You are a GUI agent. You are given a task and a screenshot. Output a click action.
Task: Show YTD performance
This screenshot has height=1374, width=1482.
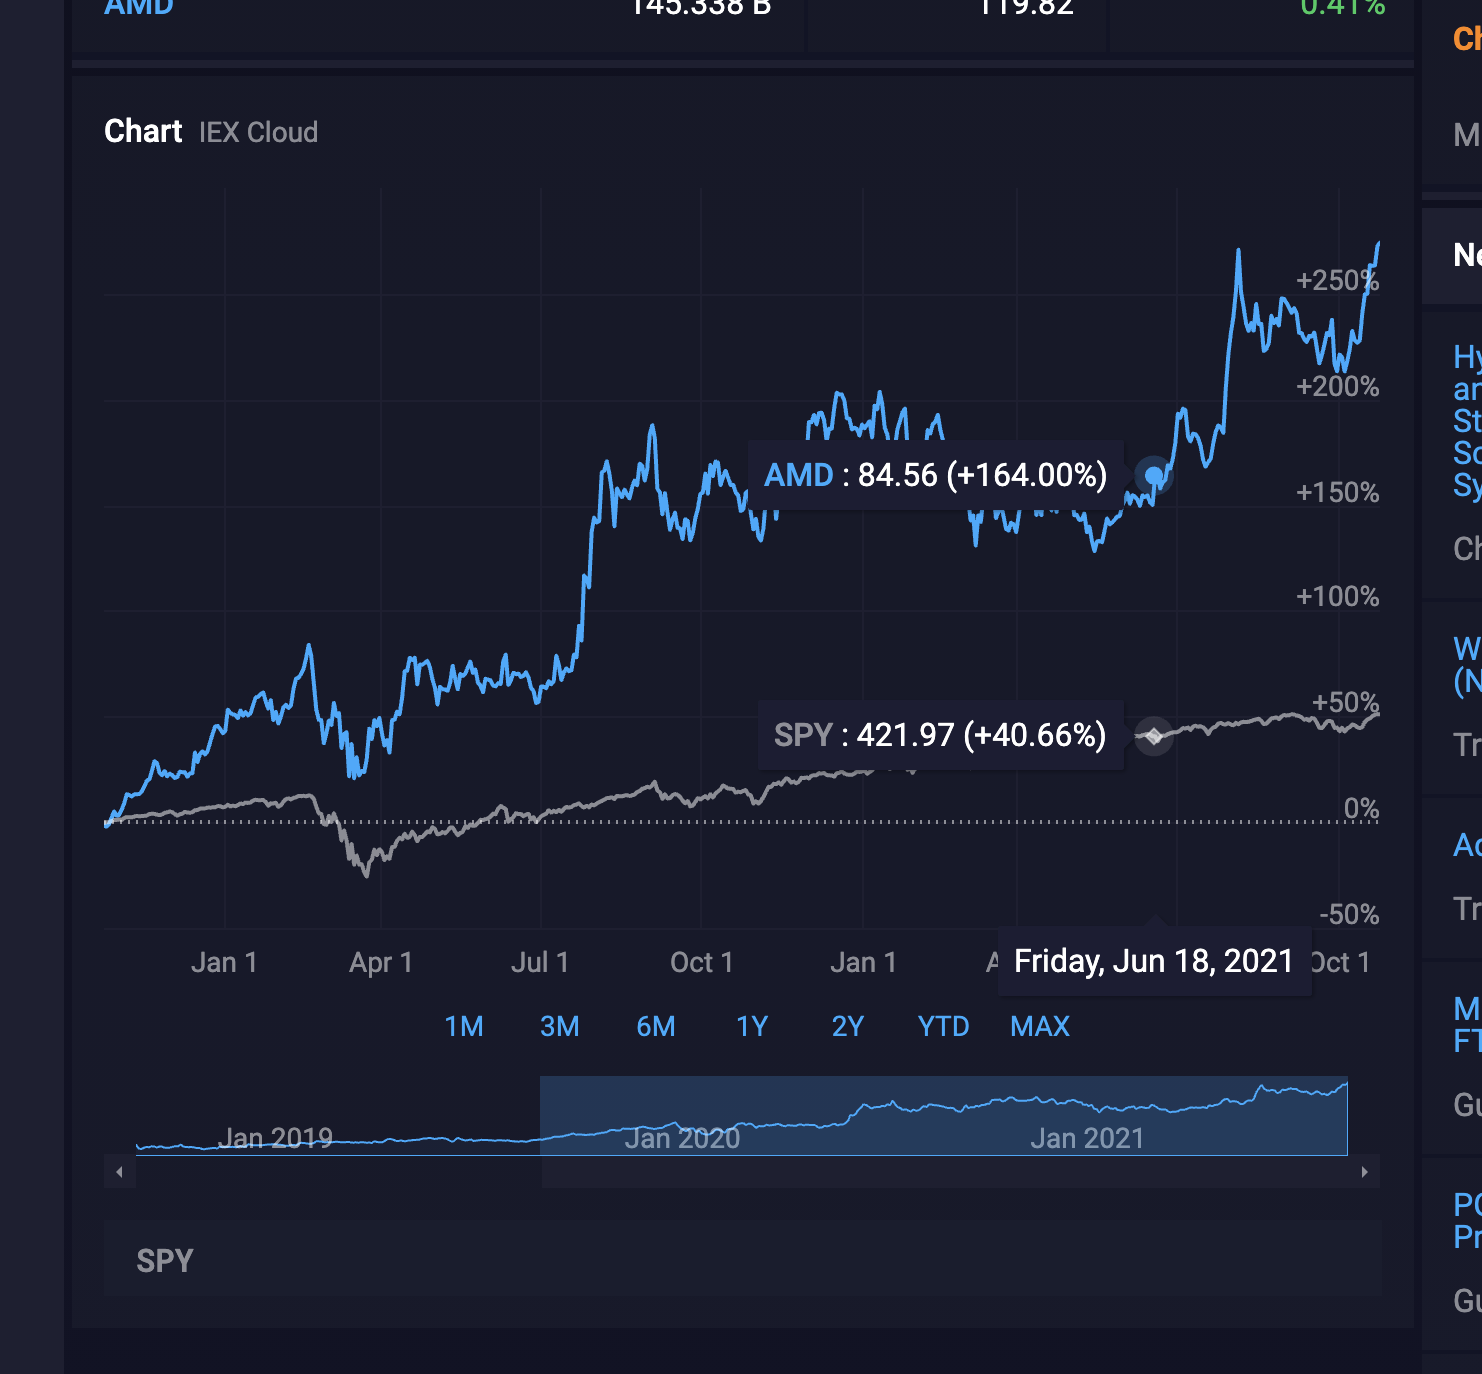point(942,1026)
